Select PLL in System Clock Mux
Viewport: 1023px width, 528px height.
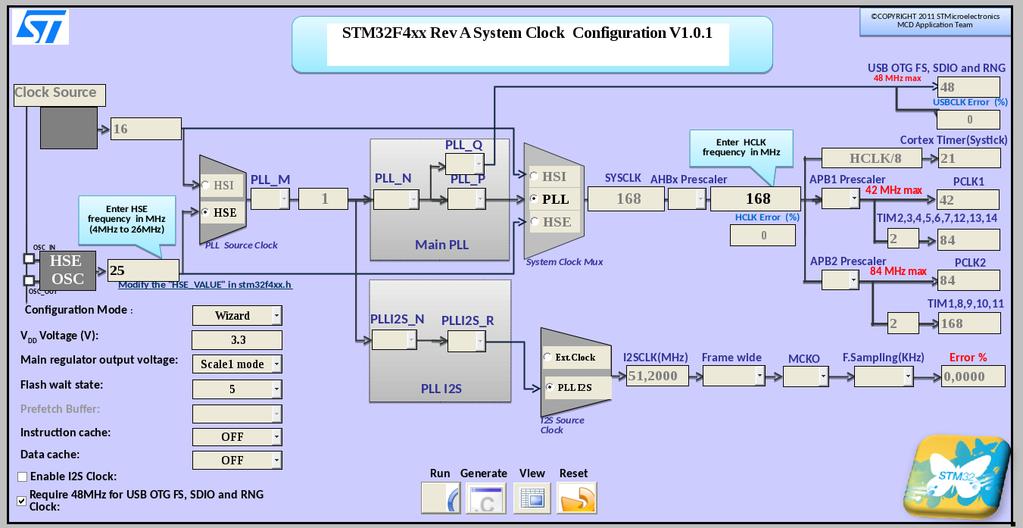click(x=535, y=199)
